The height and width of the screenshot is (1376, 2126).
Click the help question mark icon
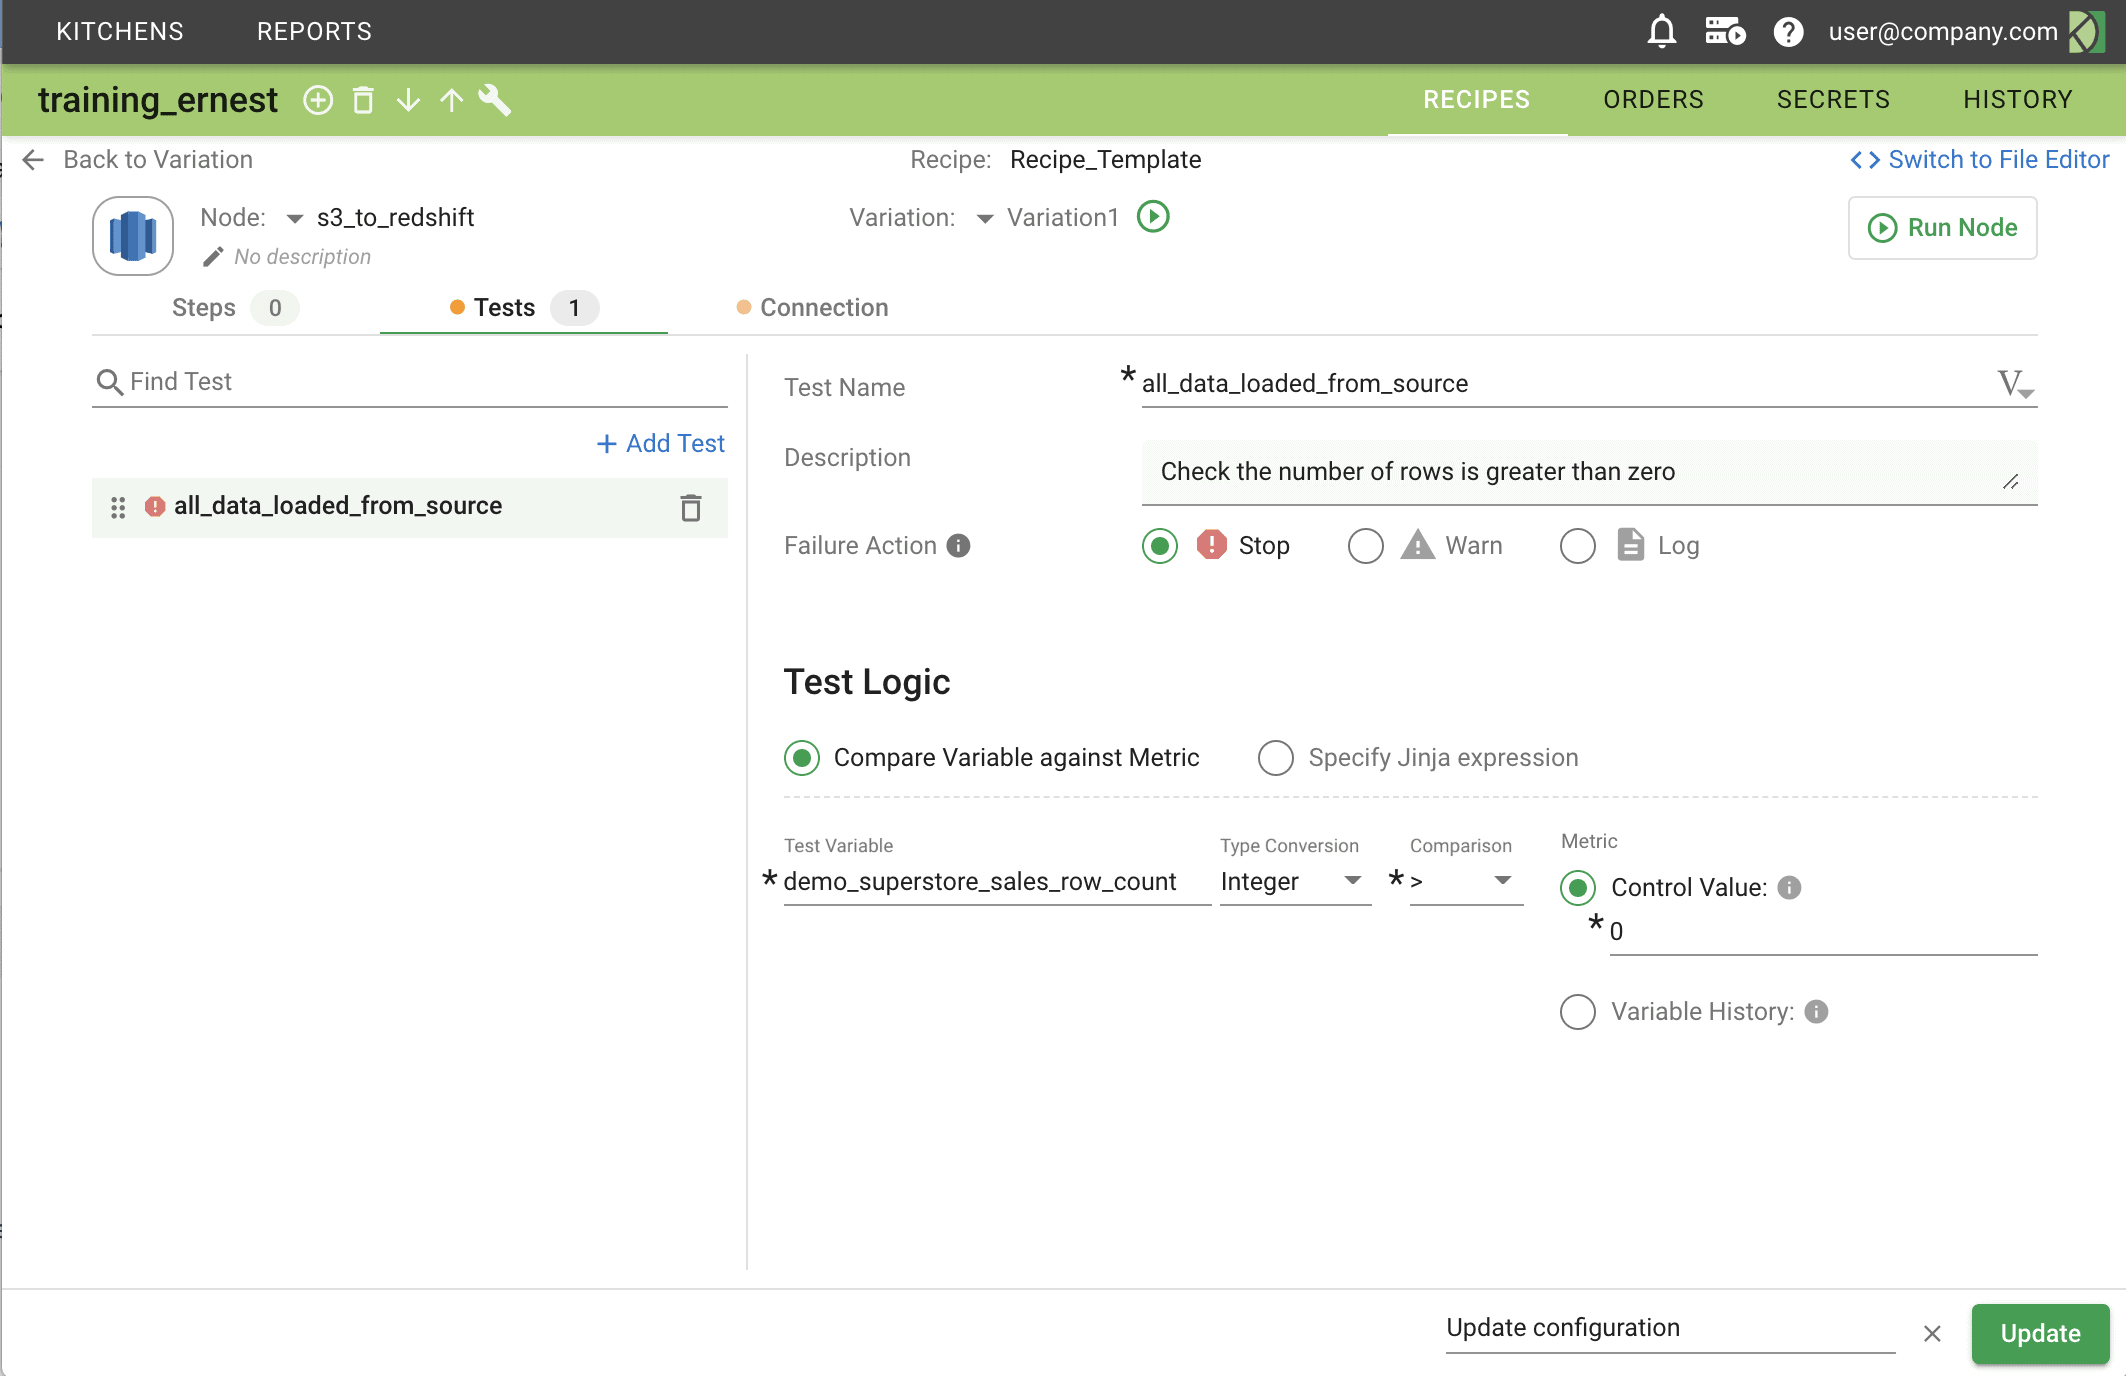point(1788,32)
